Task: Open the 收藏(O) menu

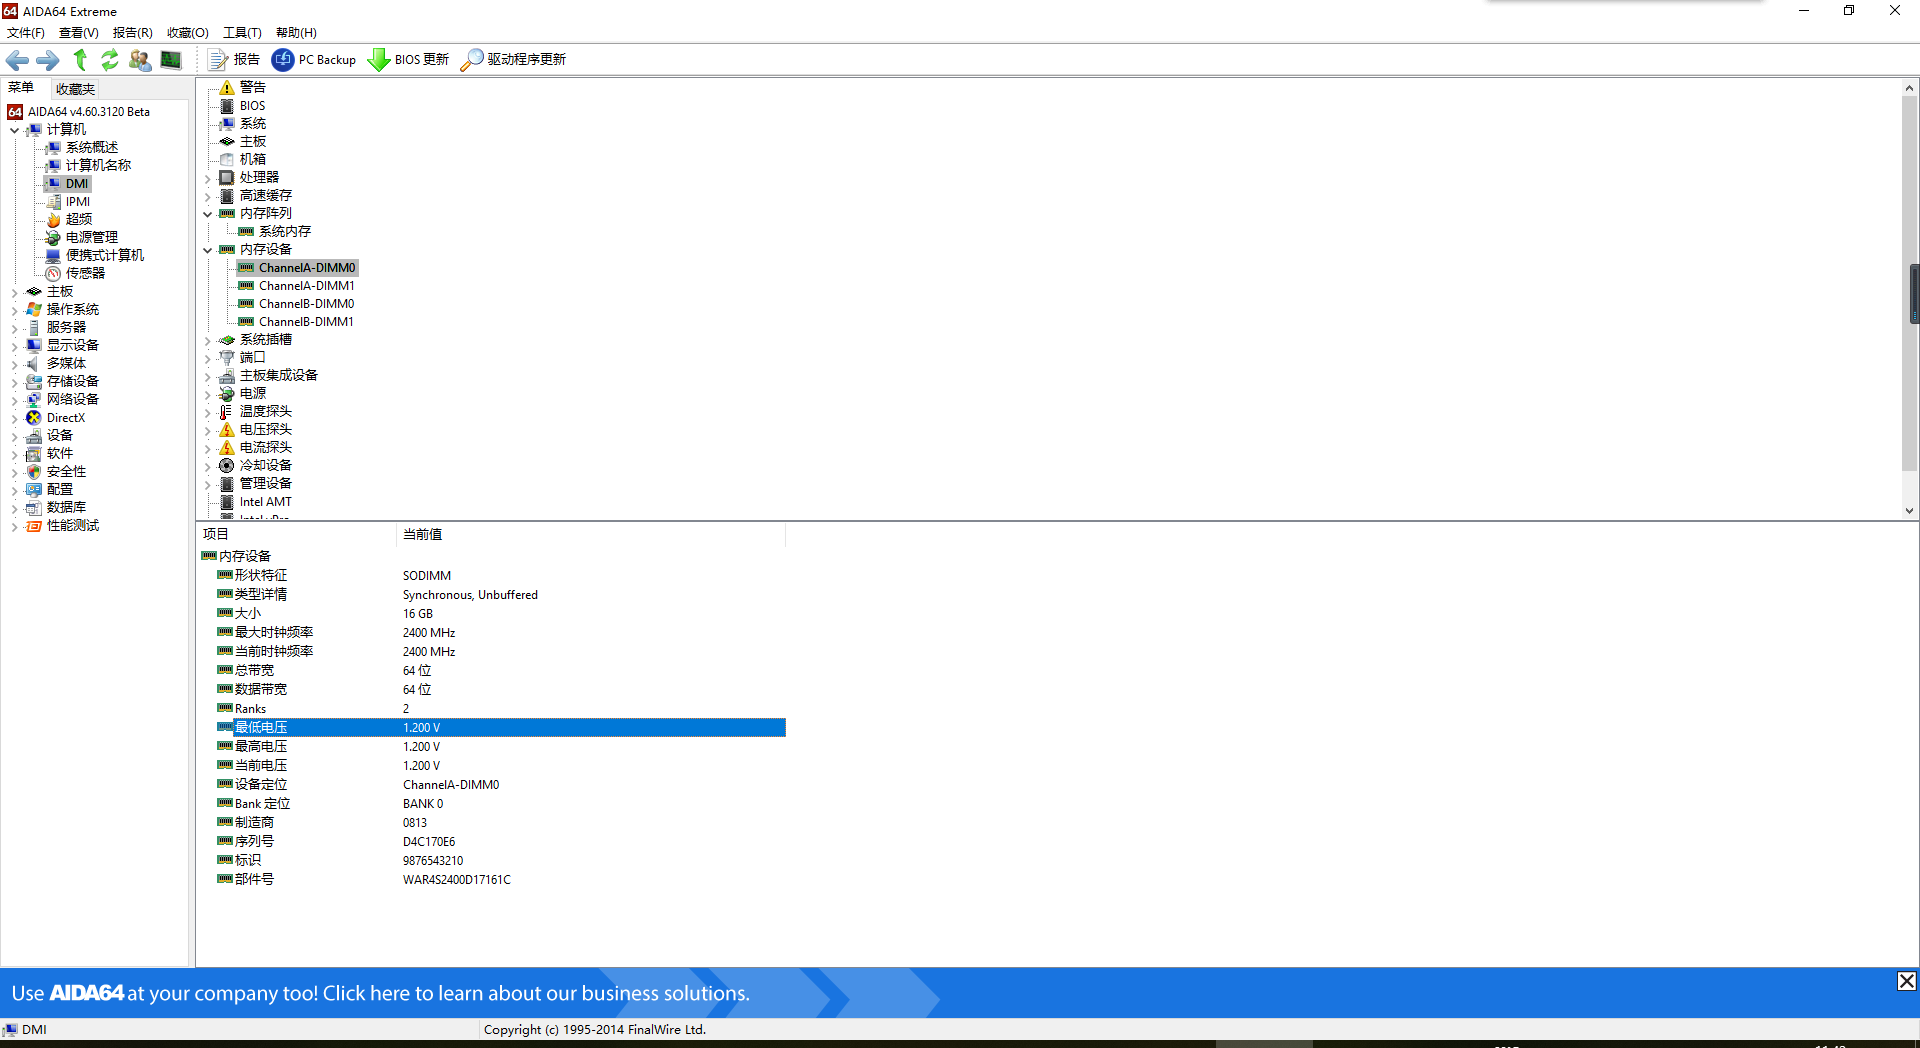Action: (187, 33)
